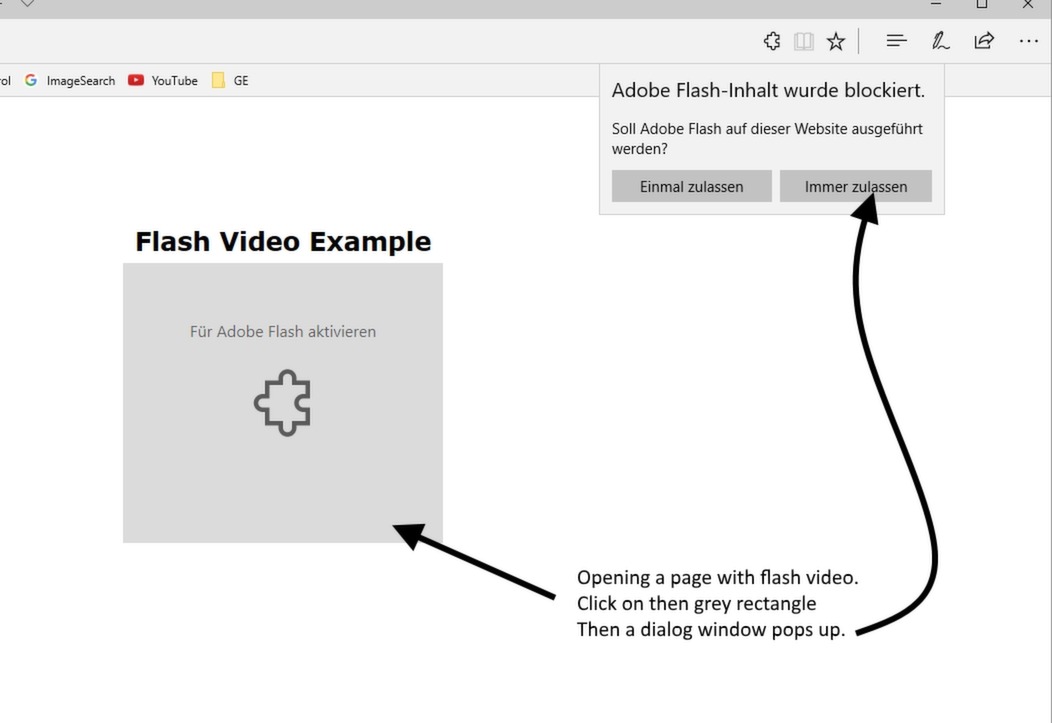Close the browser window
The height and width of the screenshot is (723, 1052).
[1028, 4]
